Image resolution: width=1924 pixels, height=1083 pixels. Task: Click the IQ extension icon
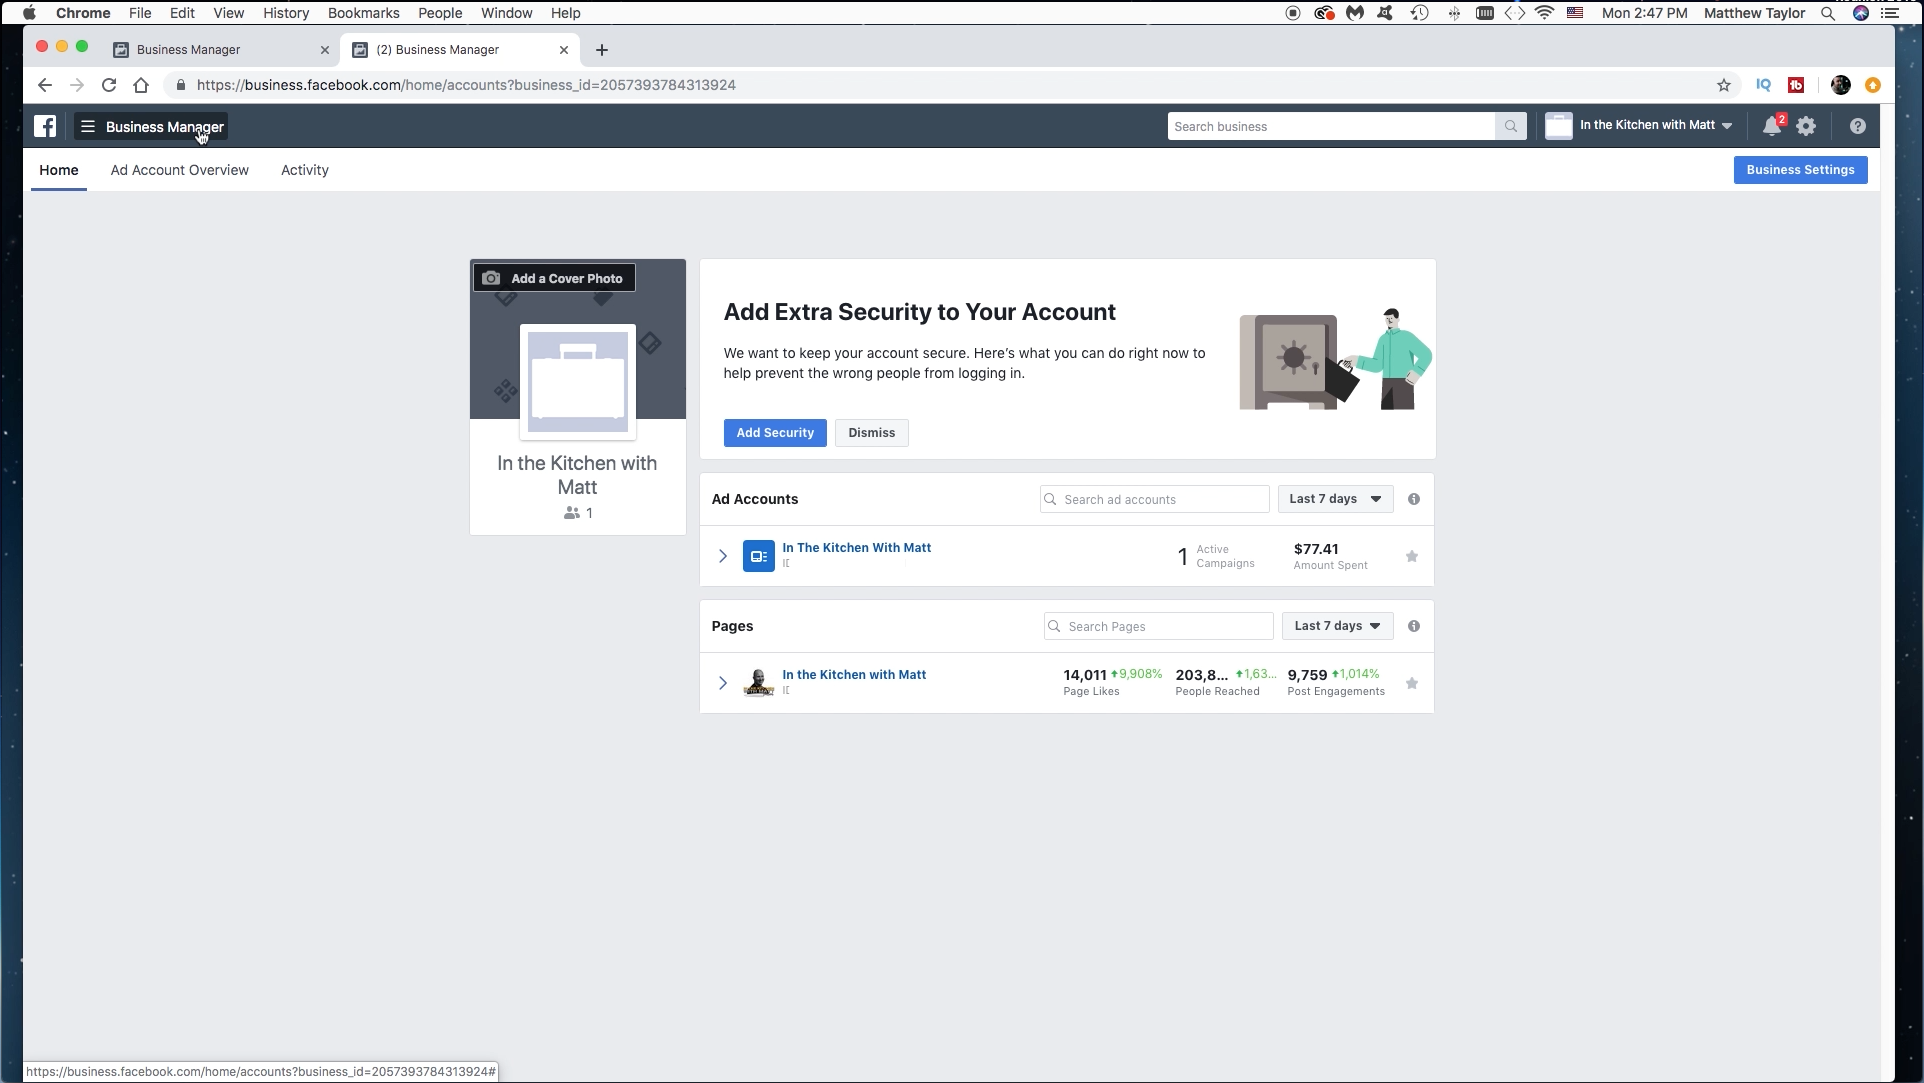click(x=1764, y=85)
